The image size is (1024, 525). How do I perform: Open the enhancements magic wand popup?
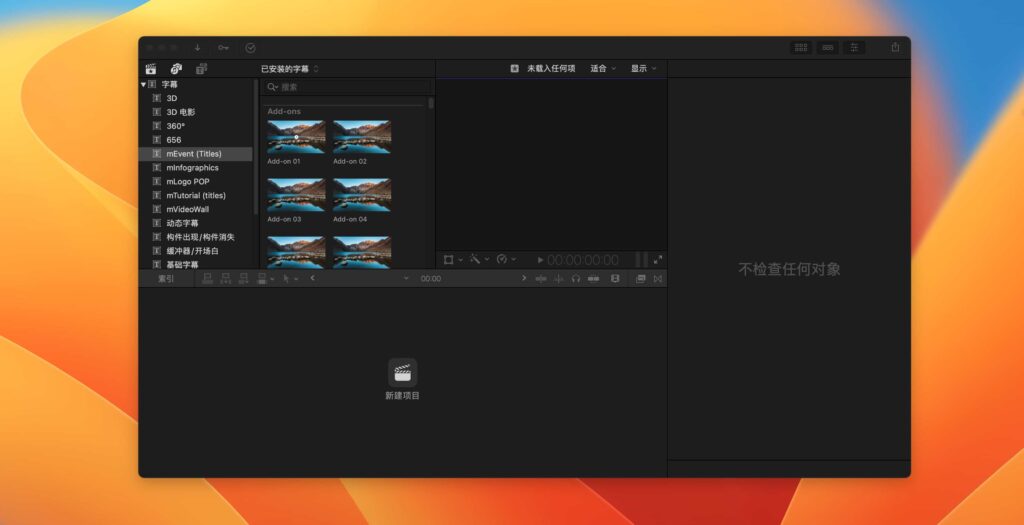(479, 259)
